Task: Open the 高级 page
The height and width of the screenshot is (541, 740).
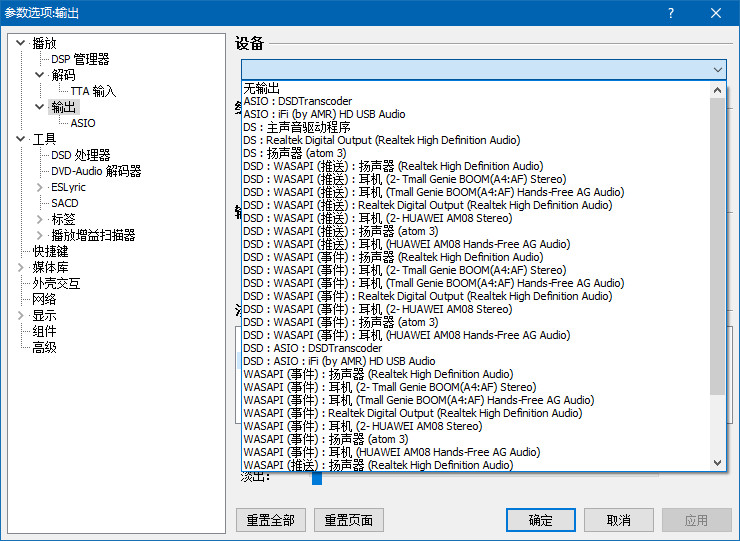Action: 44,347
